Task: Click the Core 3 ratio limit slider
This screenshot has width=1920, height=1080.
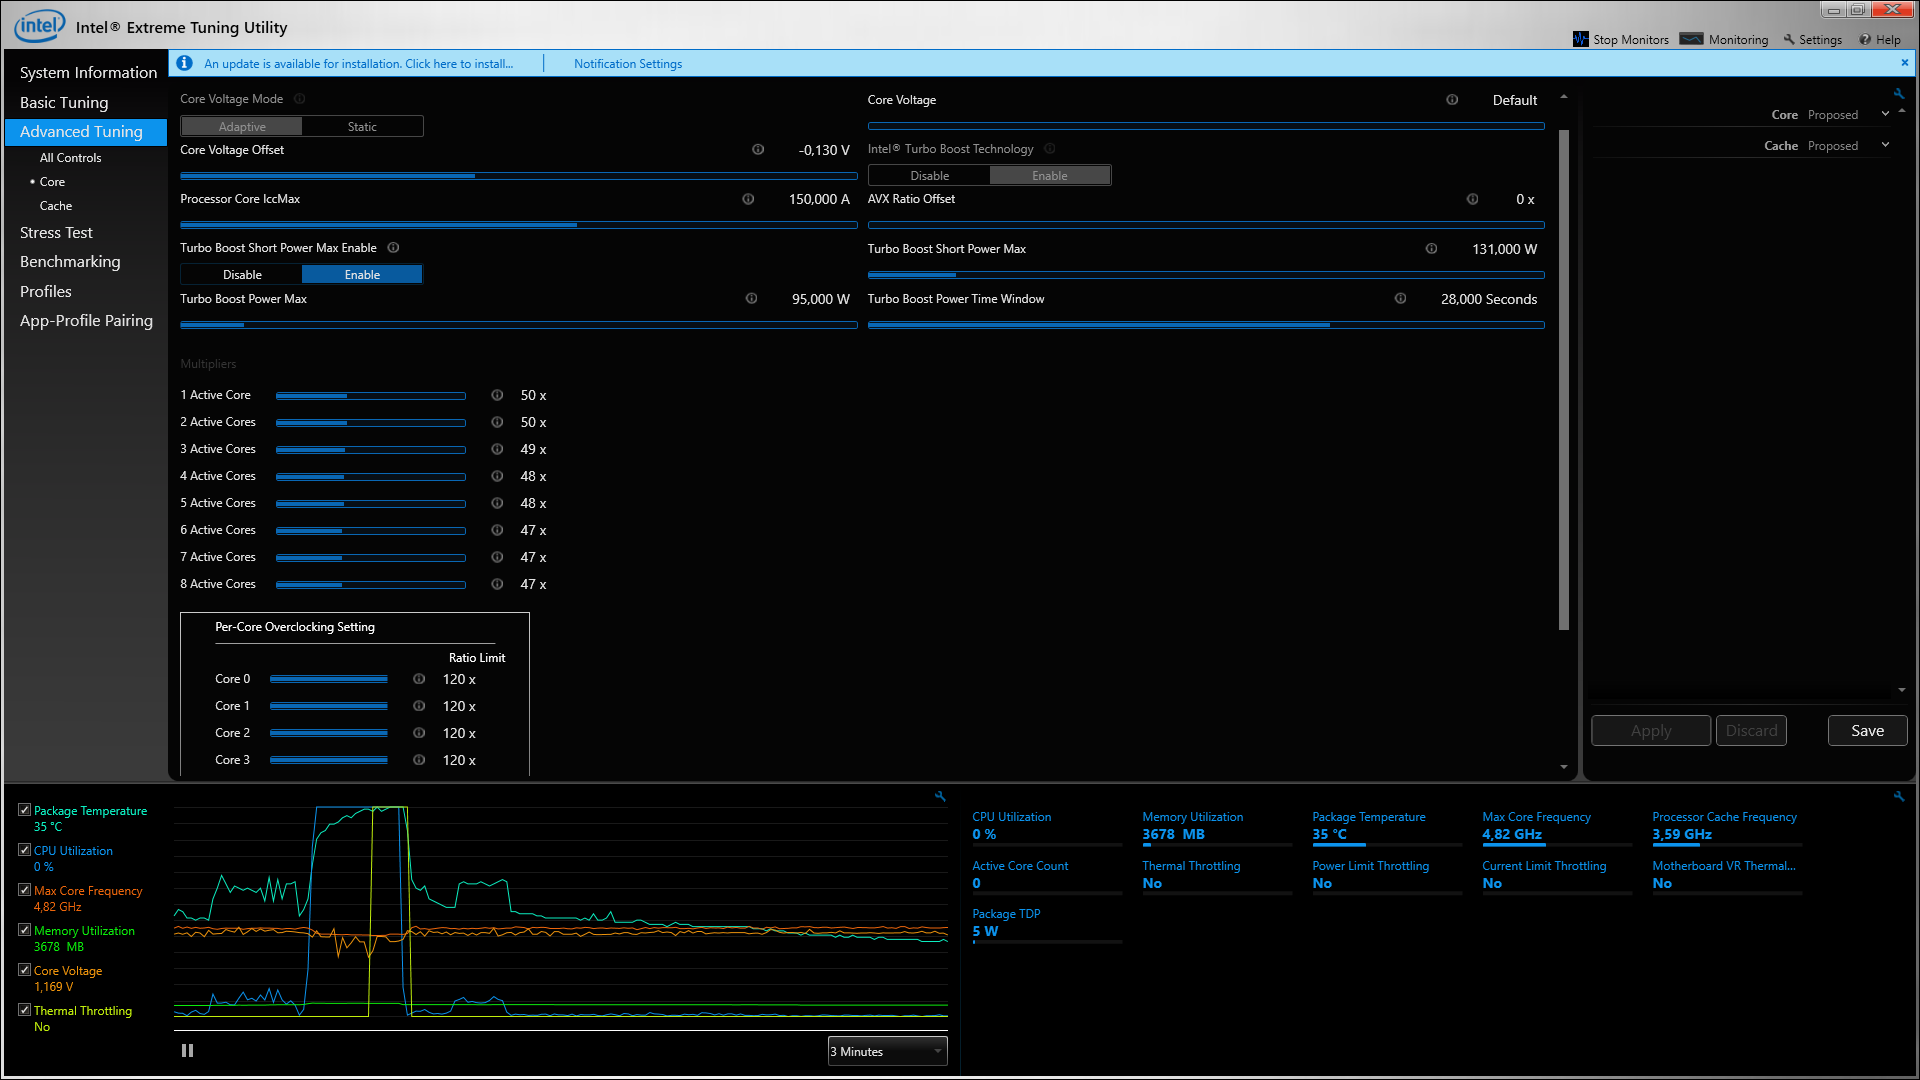Action: (x=329, y=760)
